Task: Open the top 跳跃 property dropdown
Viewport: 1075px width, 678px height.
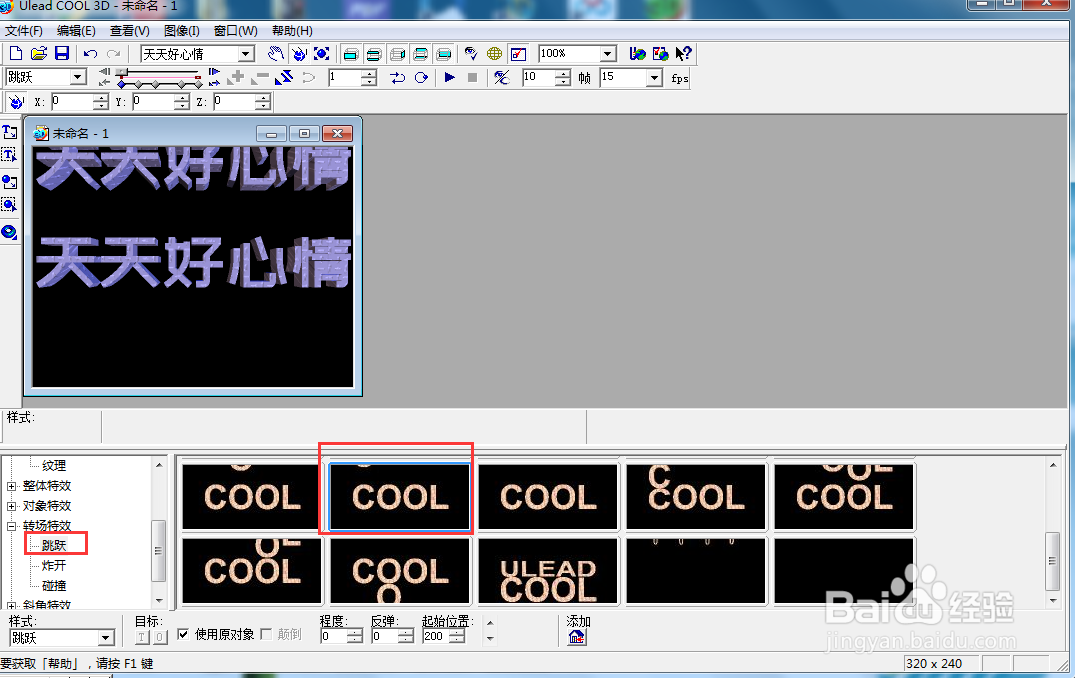Action: pos(77,77)
